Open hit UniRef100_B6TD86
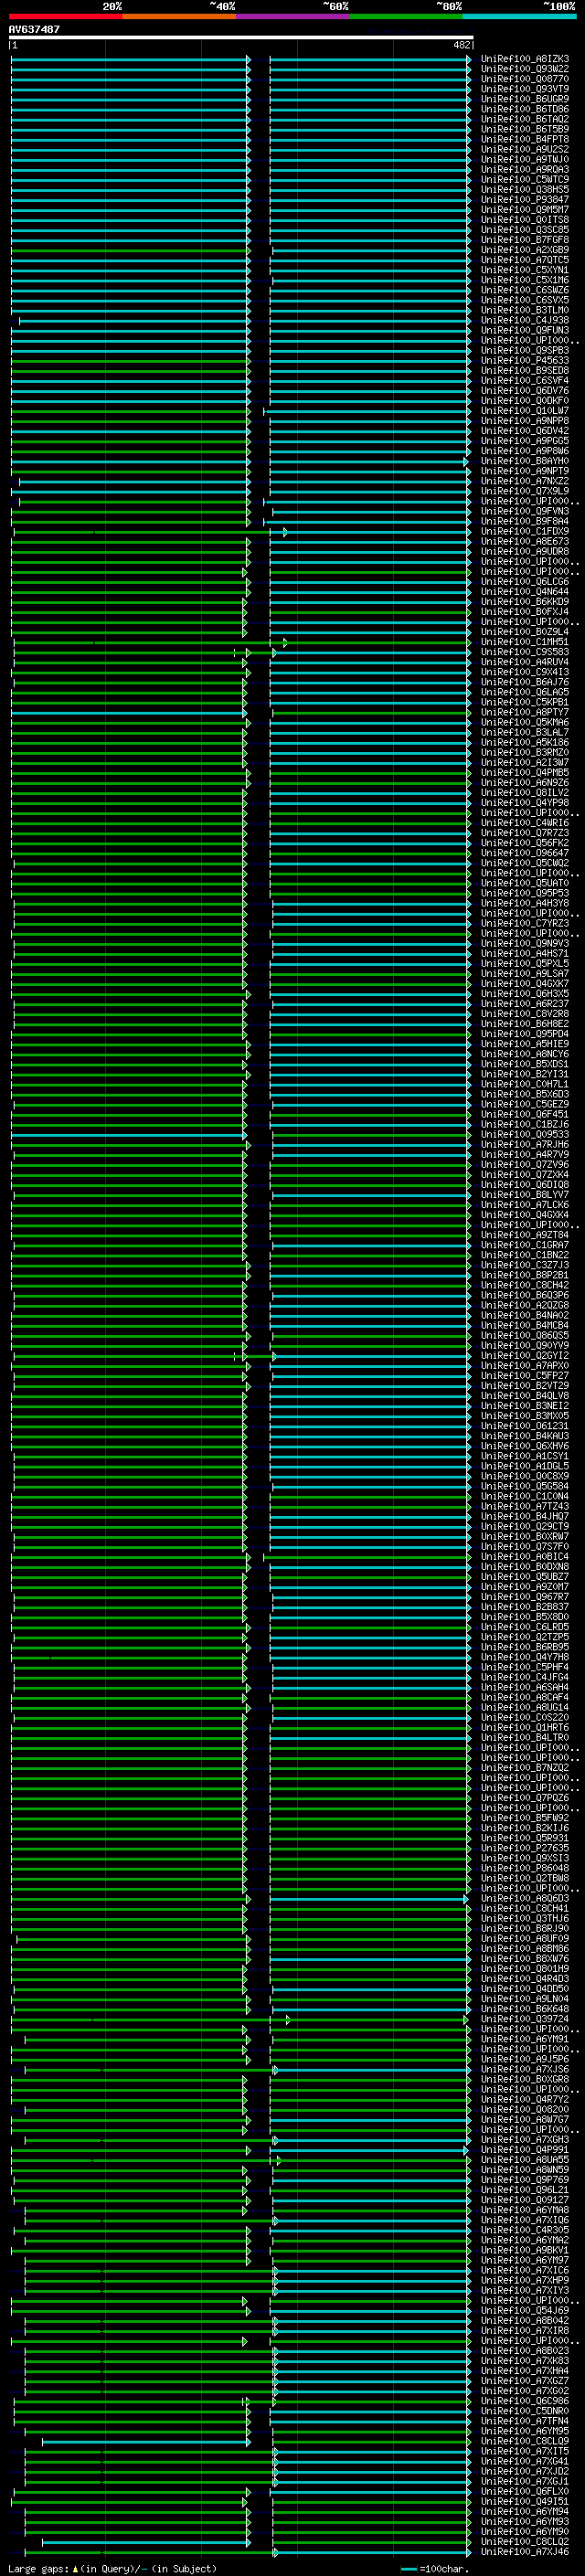This screenshot has width=585, height=2576. click(524, 109)
